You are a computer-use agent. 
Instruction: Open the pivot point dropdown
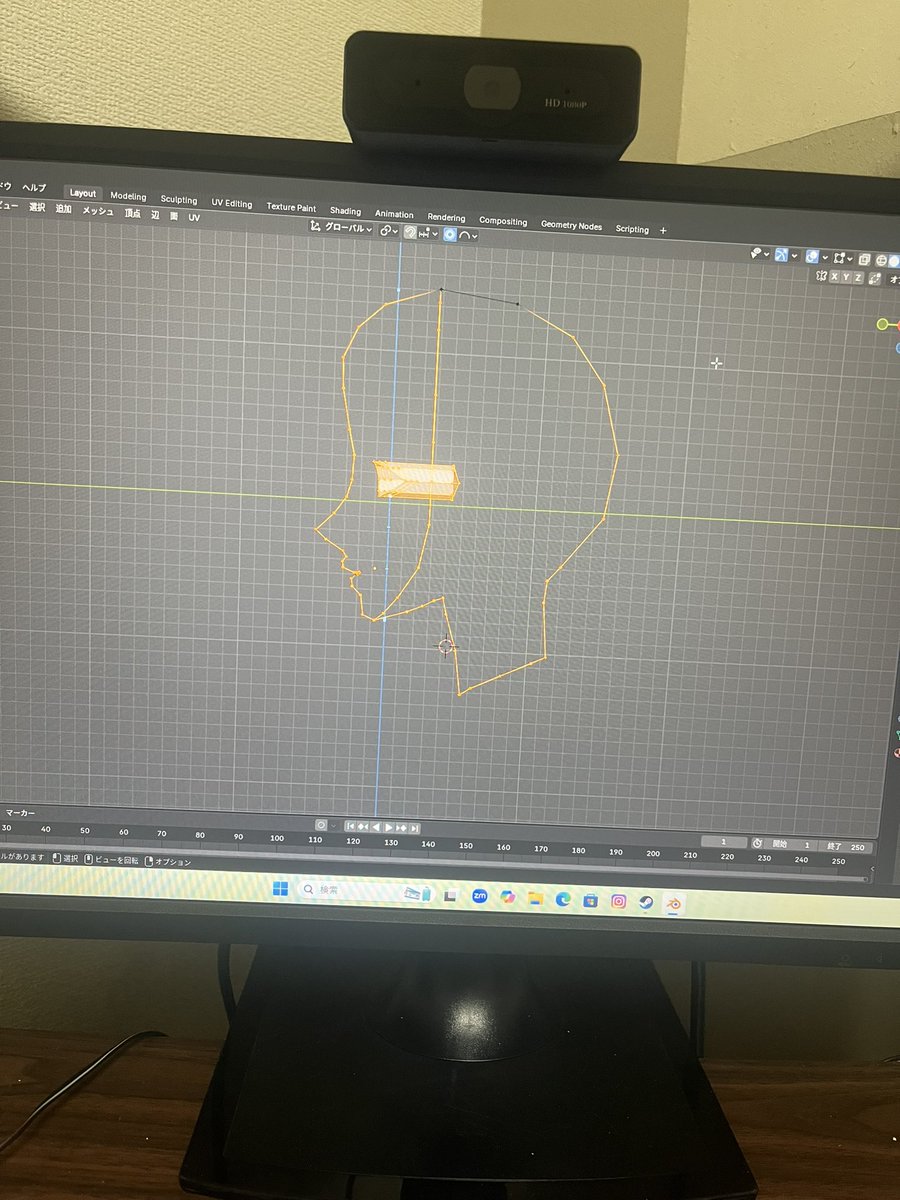coord(389,231)
